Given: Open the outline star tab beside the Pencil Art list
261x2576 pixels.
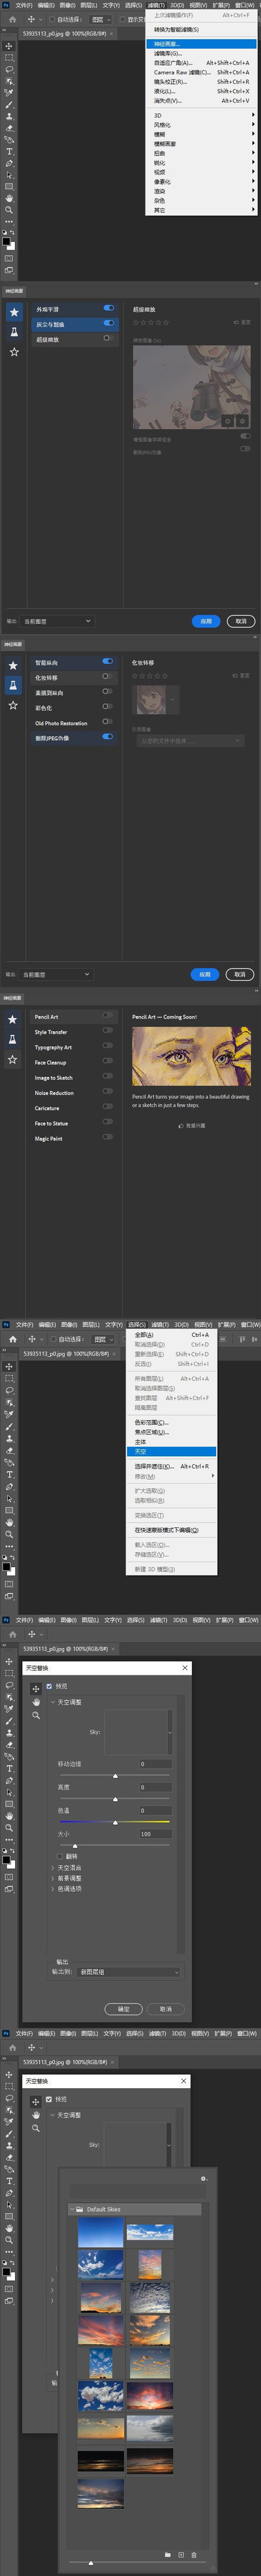Looking at the screenshot, I should (x=13, y=1059).
